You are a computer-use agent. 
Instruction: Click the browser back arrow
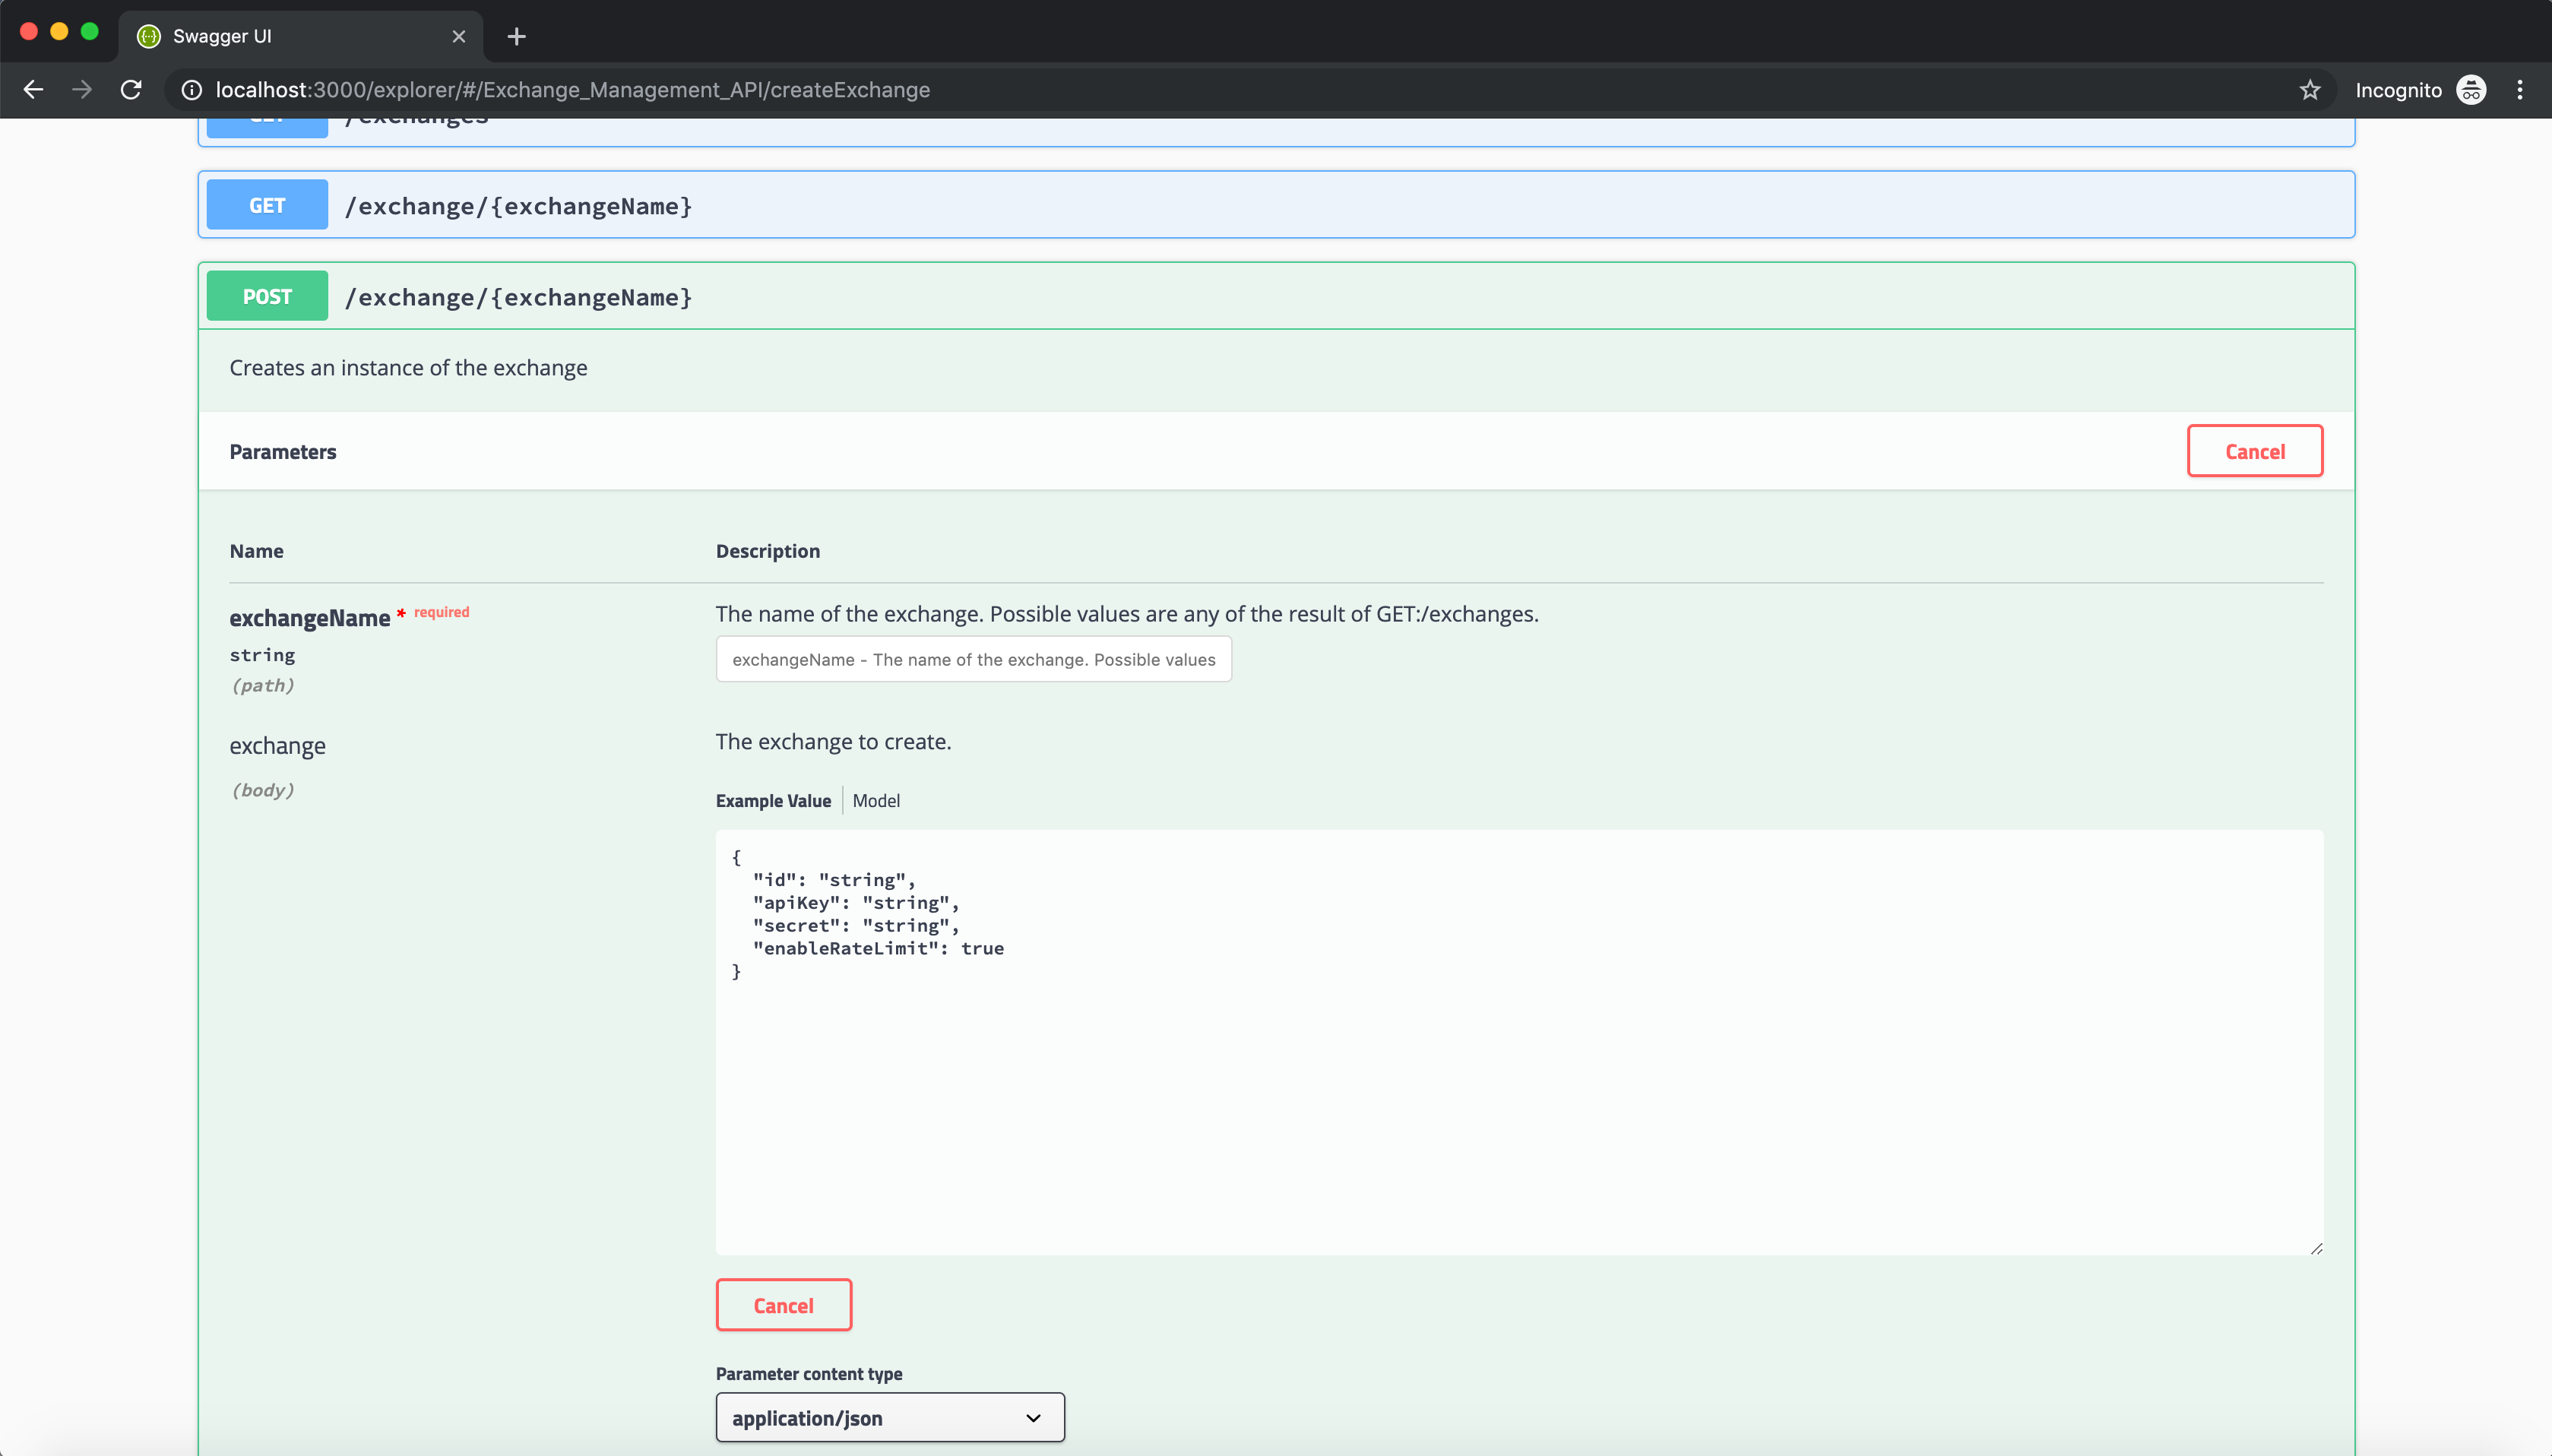pos(33,90)
